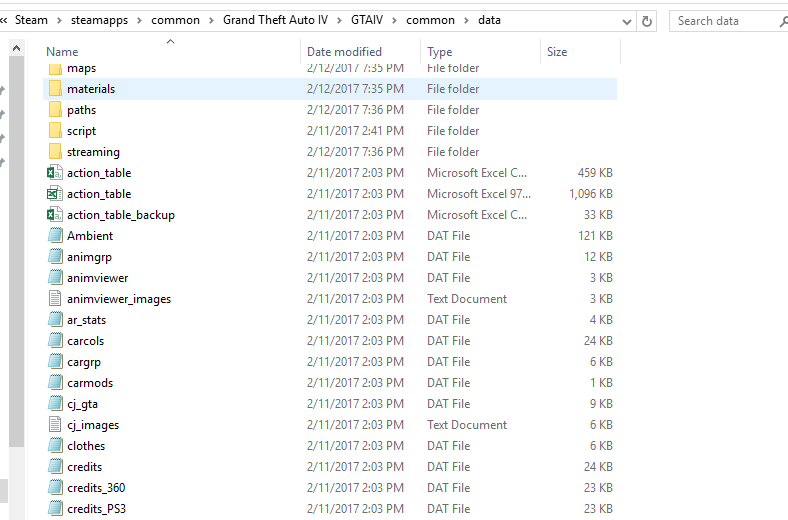Click the navigation pane scrollbar thumb
Image resolution: width=788 pixels, height=520 pixels.
click(x=16, y=251)
